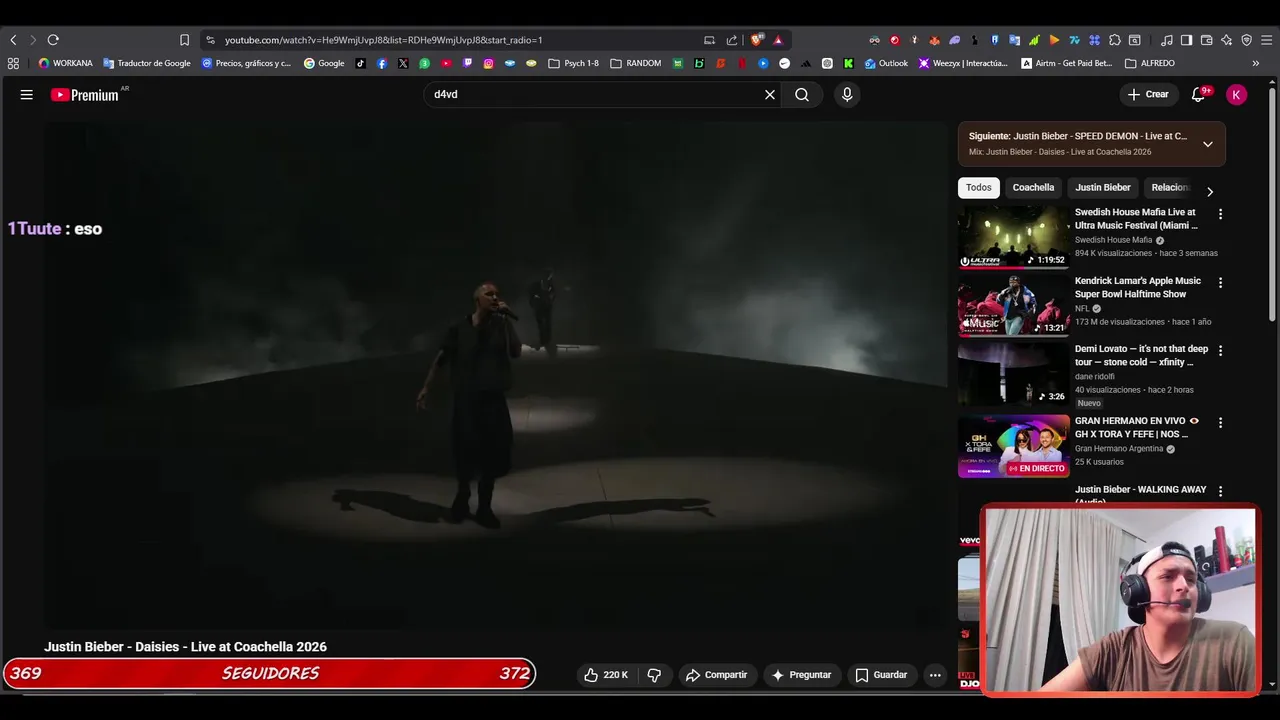
Task: Open Brave Rewards triangle icon
Action: [778, 40]
